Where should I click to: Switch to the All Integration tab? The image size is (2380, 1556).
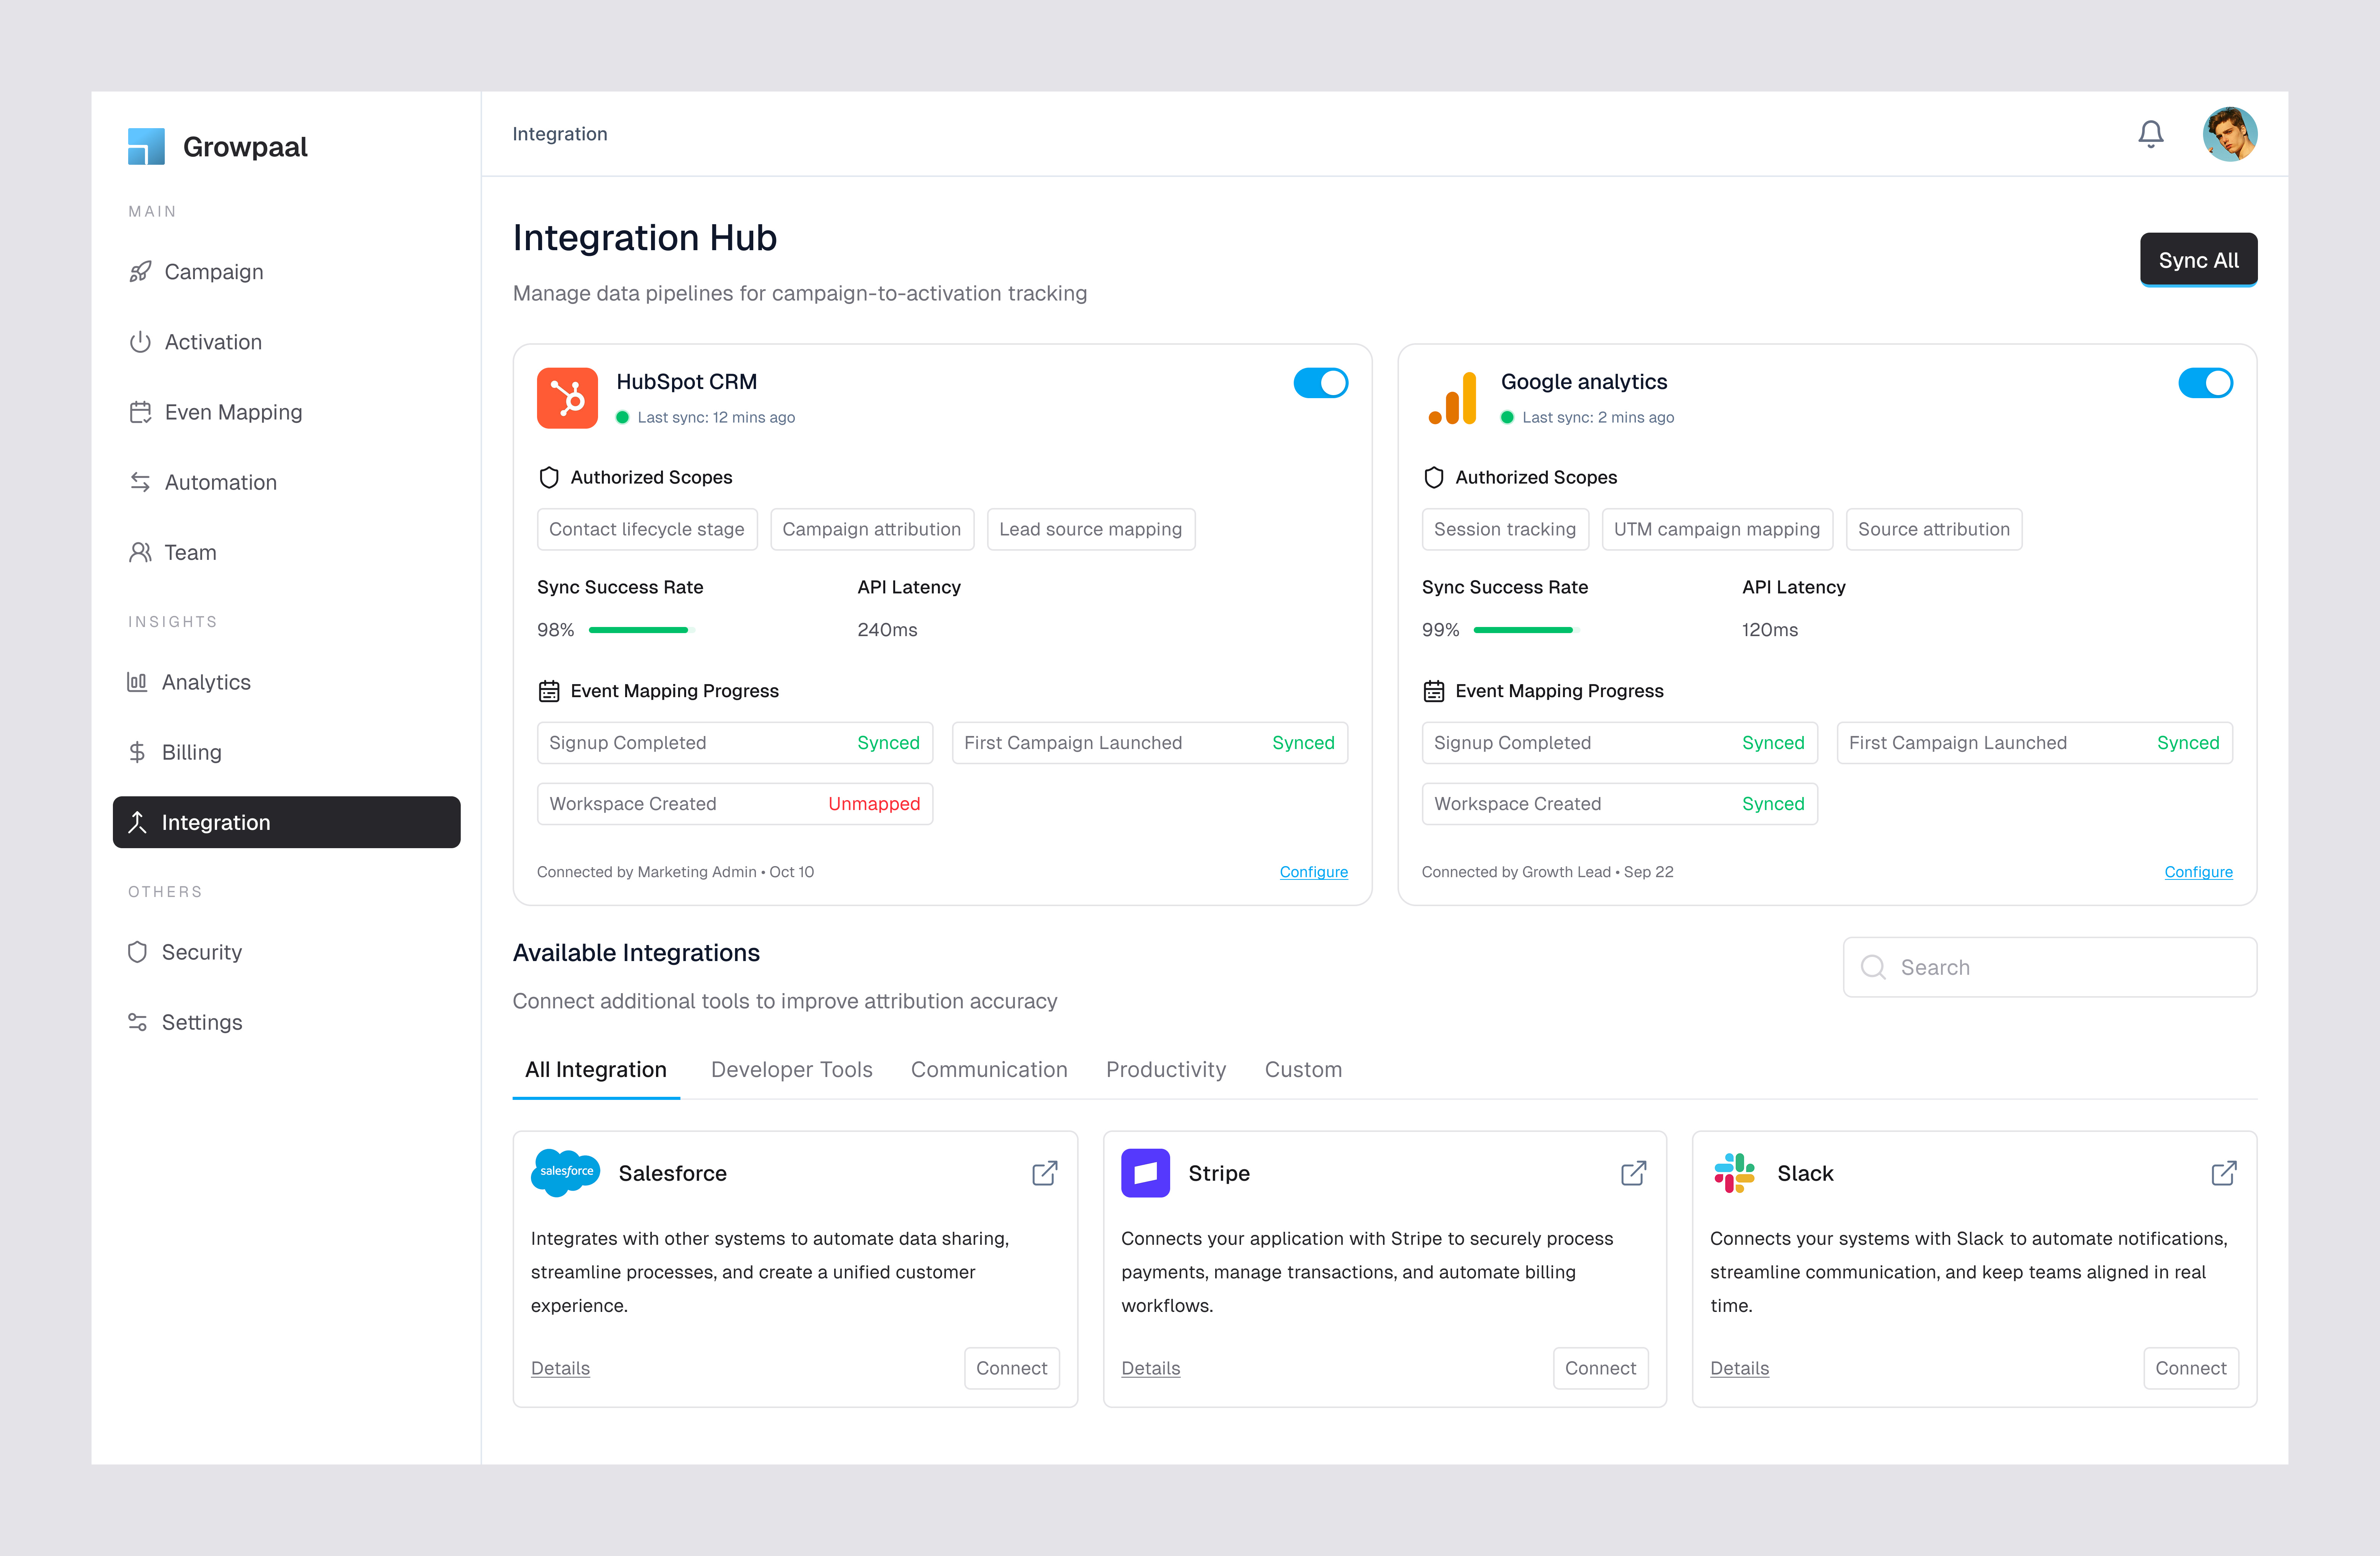click(x=596, y=1070)
